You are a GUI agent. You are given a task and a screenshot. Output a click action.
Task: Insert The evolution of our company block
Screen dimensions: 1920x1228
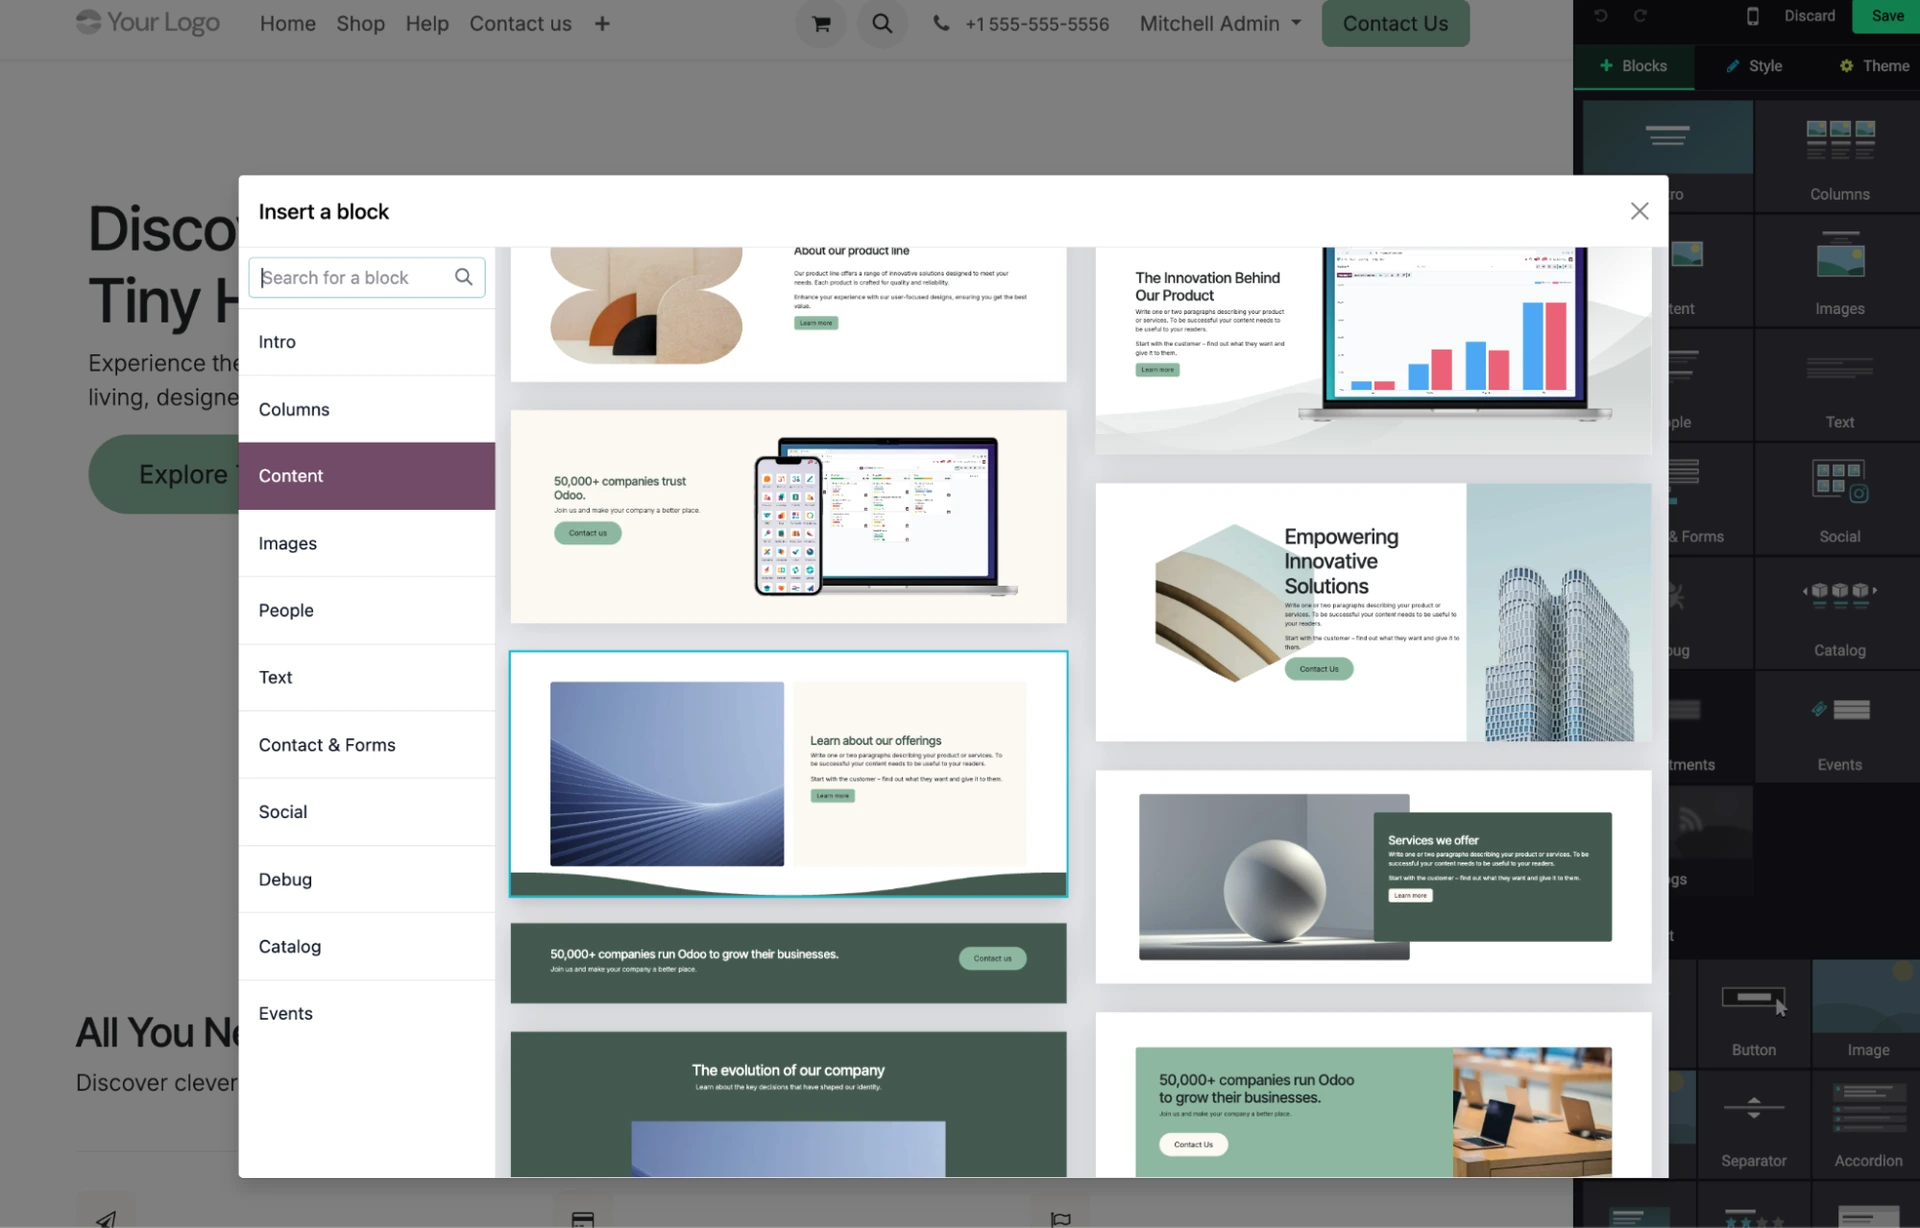click(x=788, y=1104)
